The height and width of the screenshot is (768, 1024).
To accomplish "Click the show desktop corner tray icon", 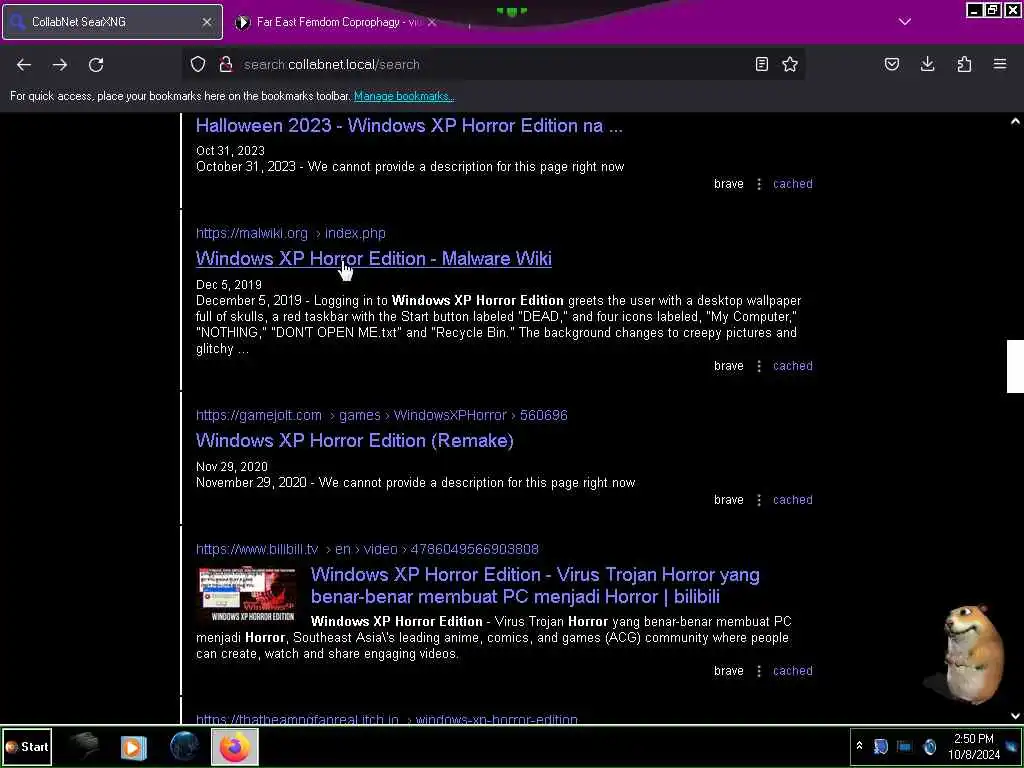I will [x=1014, y=746].
